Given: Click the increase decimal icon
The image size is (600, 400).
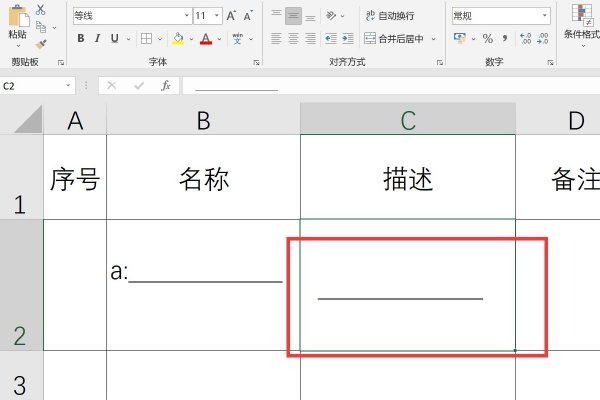Looking at the screenshot, I should pyautogui.click(x=526, y=38).
